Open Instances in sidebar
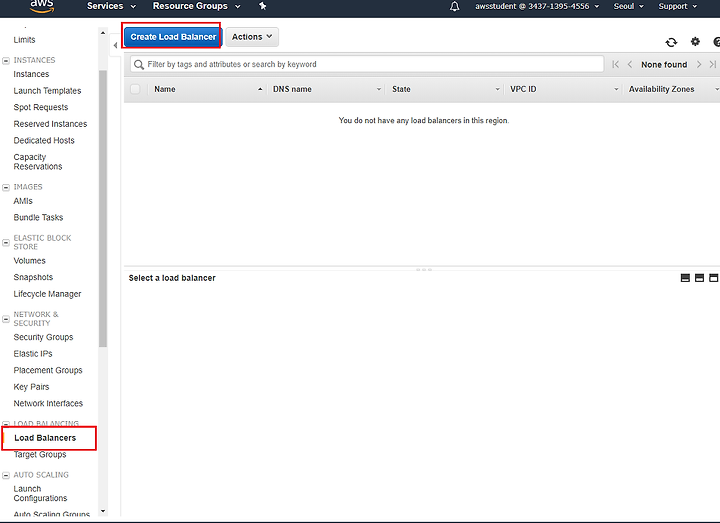This screenshot has height=523, width=720. (31, 74)
